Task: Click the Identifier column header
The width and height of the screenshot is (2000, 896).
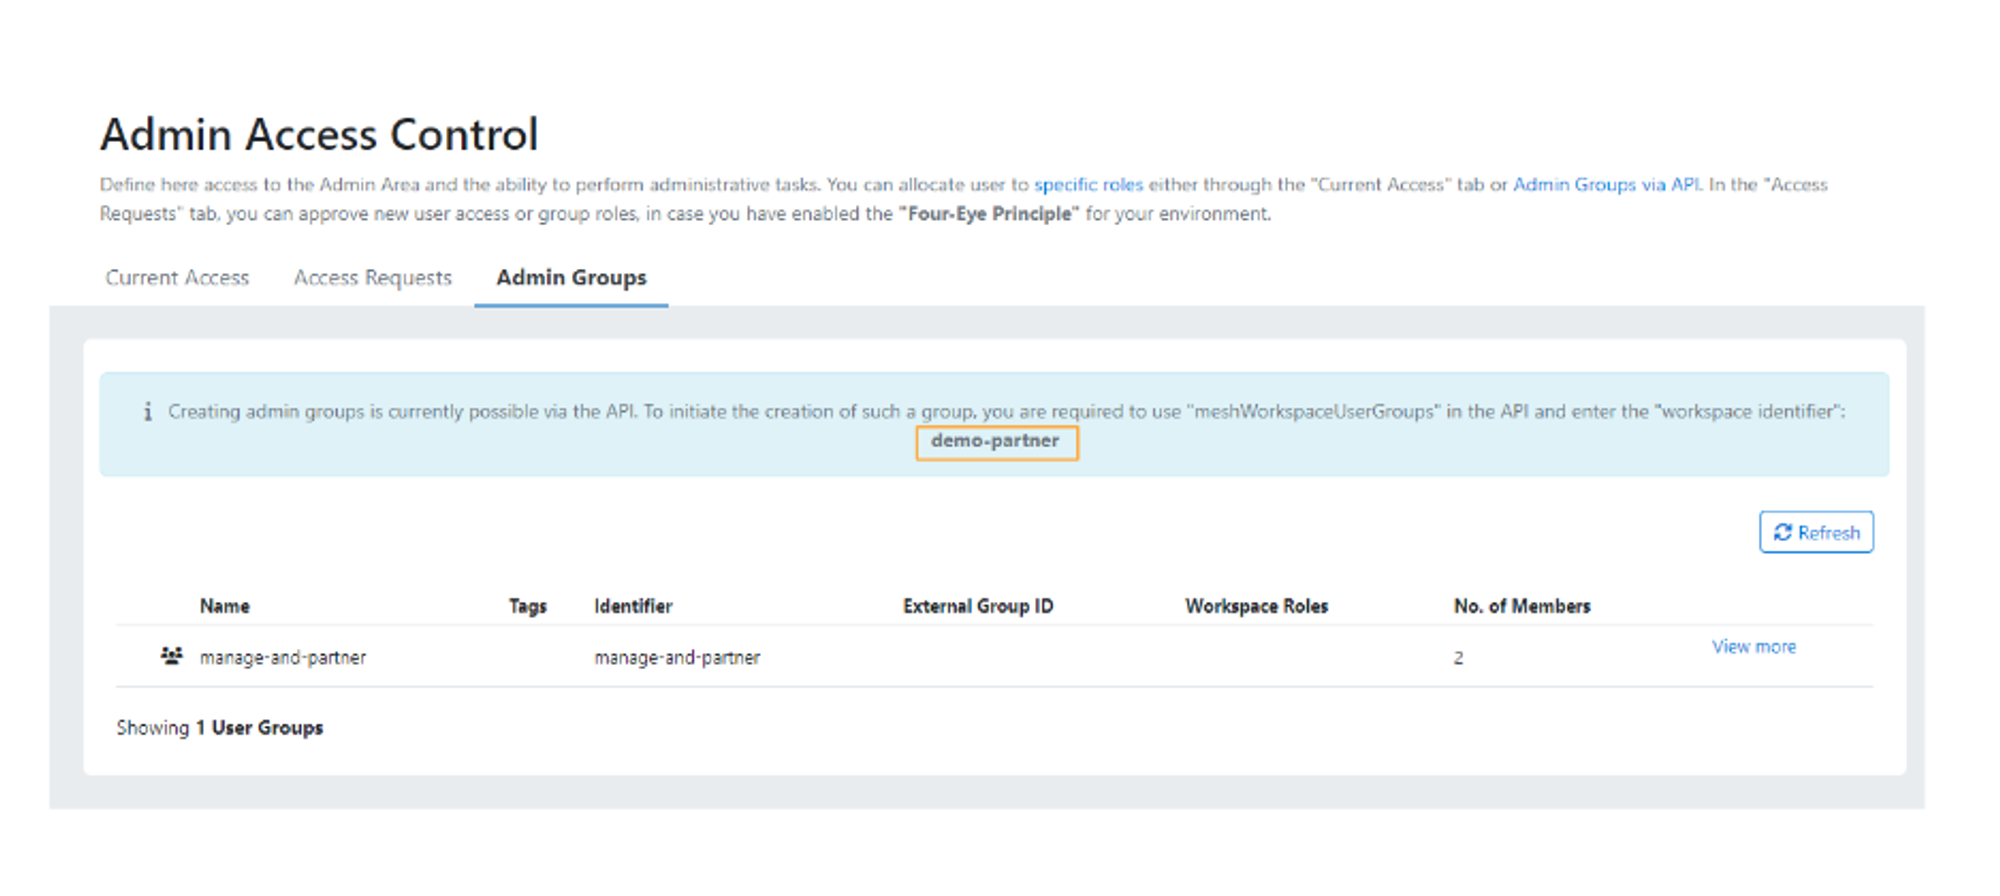Action: (x=633, y=606)
